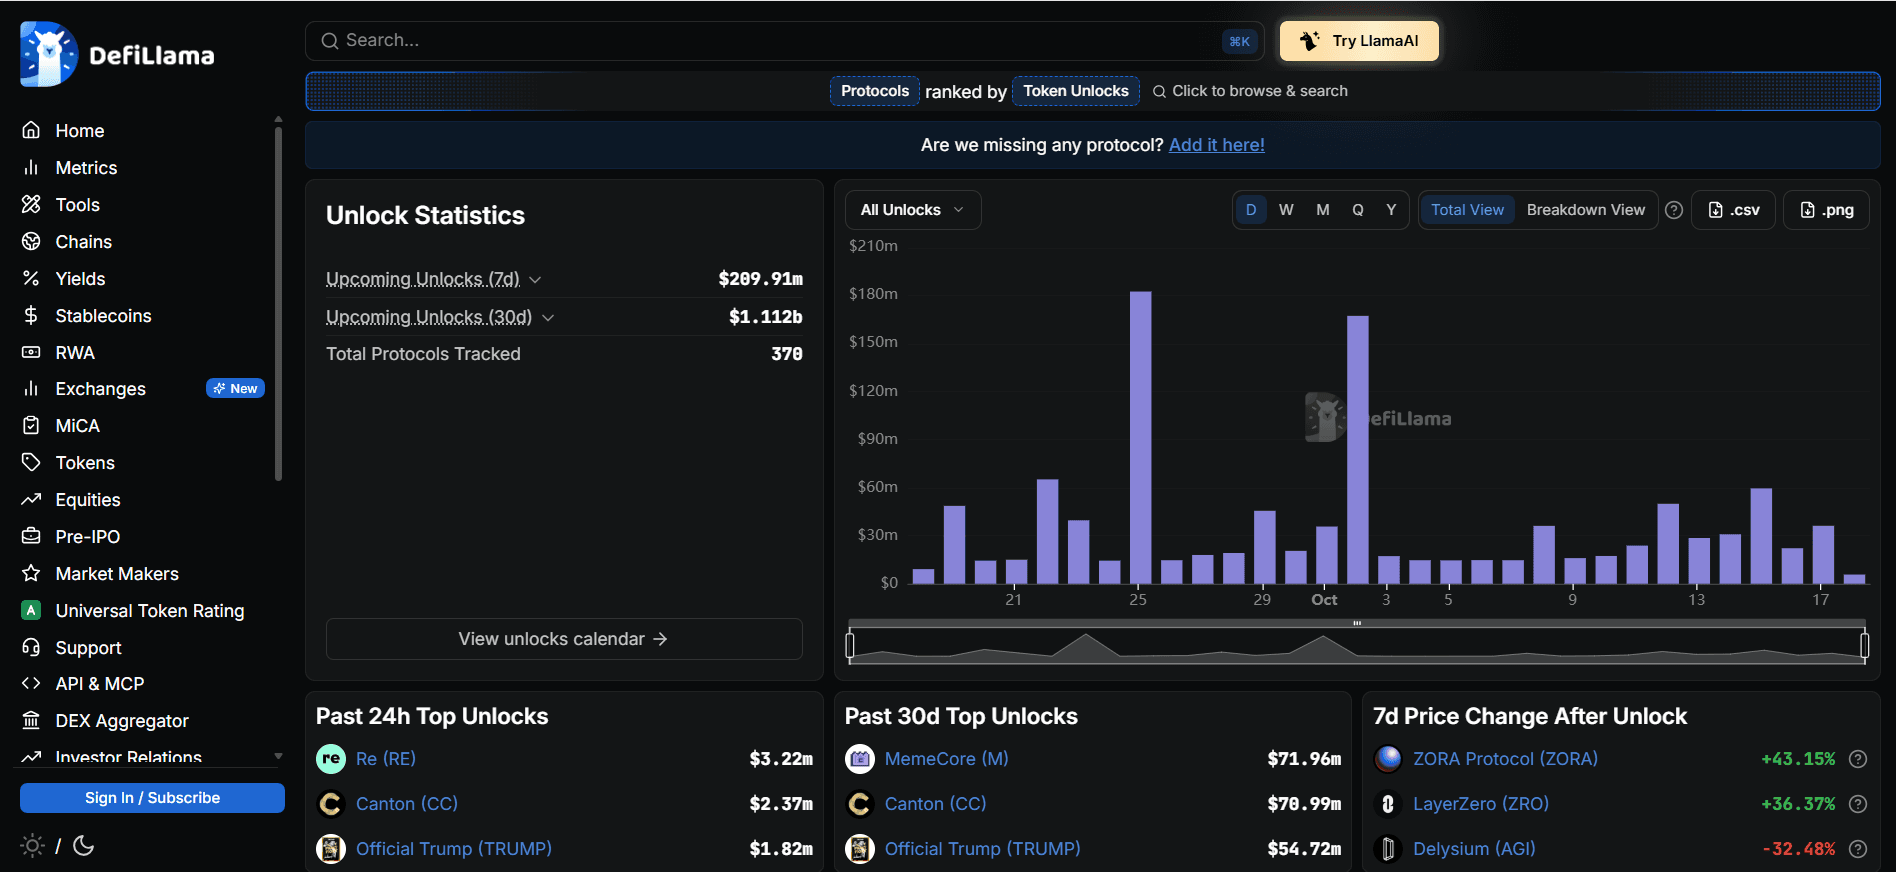The image size is (1896, 872).
Task: Export chart as .png
Action: tap(1826, 210)
